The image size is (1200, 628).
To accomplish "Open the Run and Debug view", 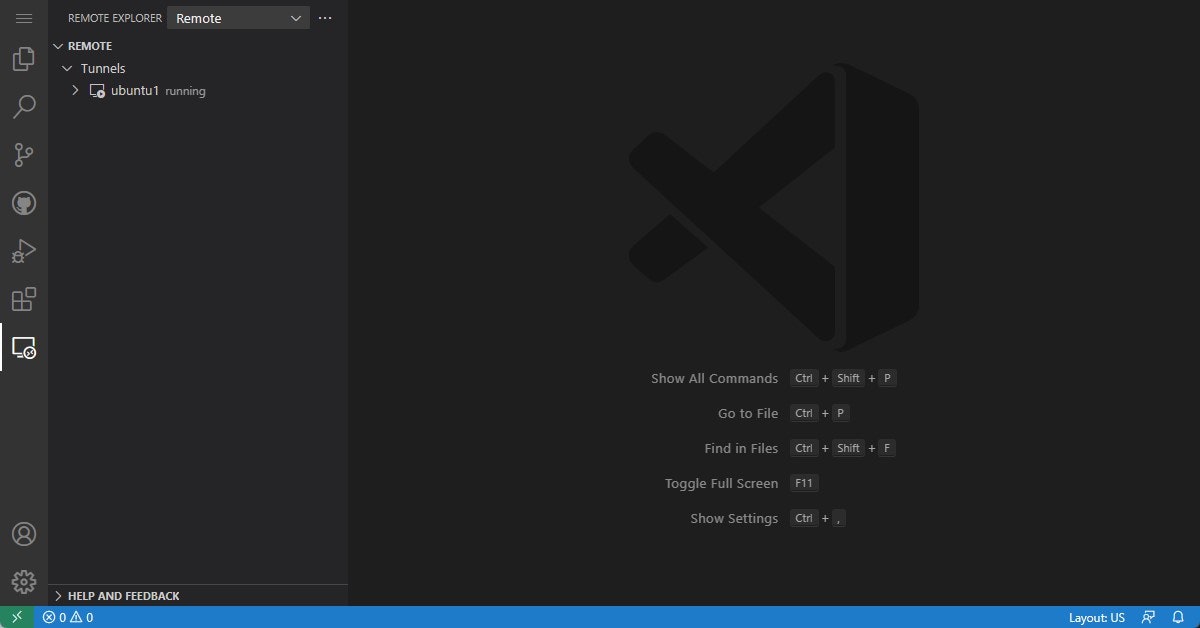I will (x=23, y=251).
